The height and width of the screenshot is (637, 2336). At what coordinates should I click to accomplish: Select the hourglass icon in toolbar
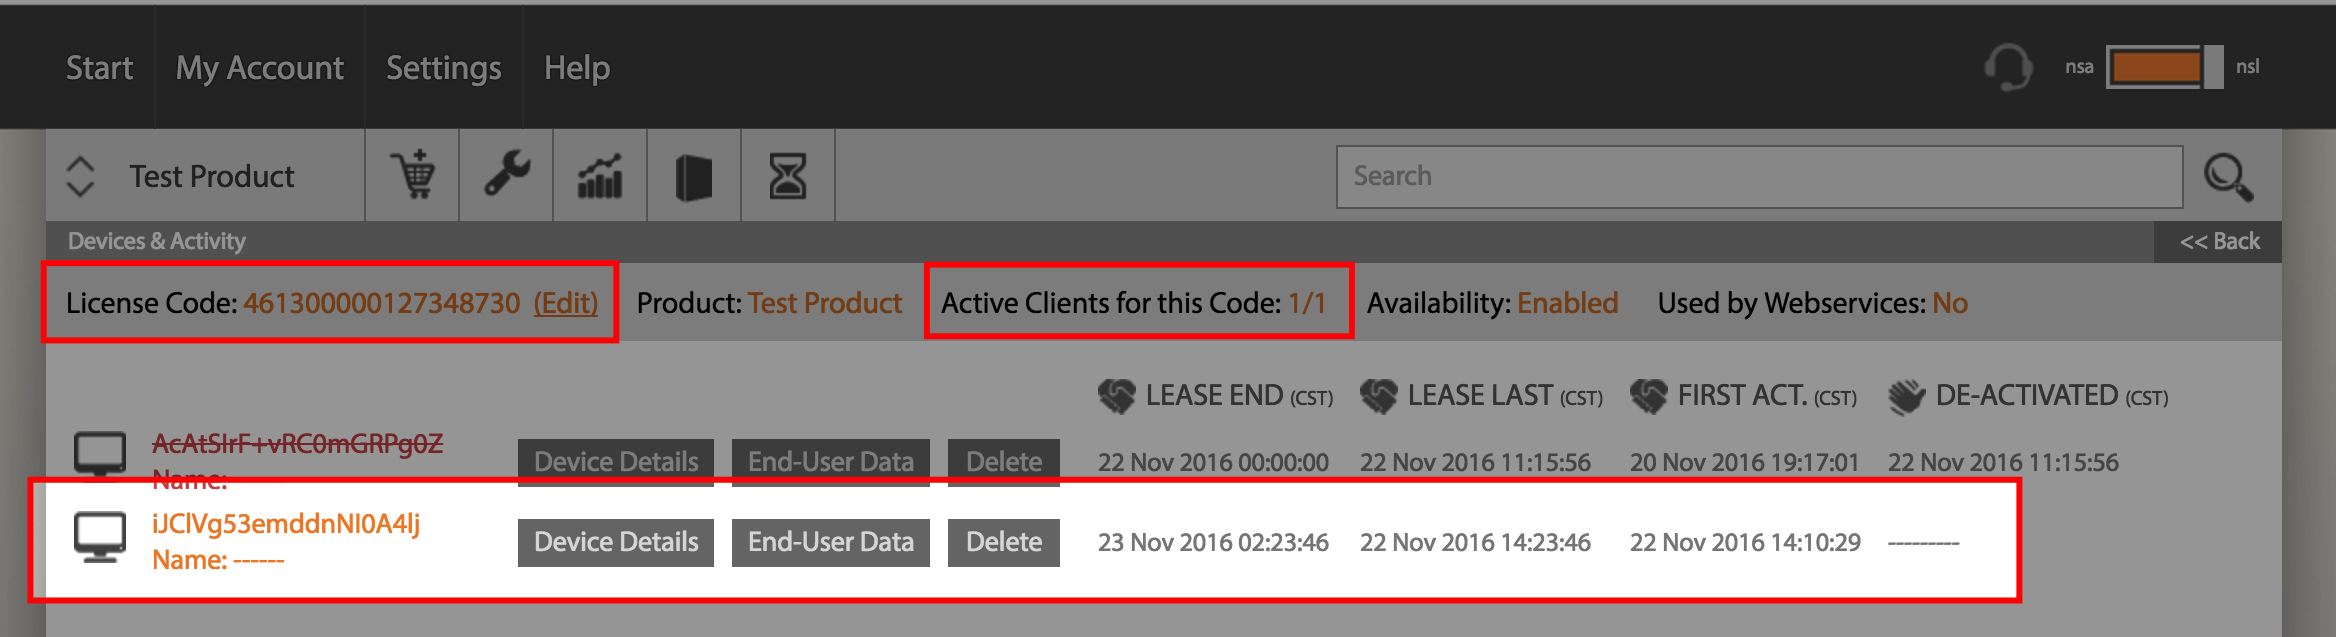[788, 175]
